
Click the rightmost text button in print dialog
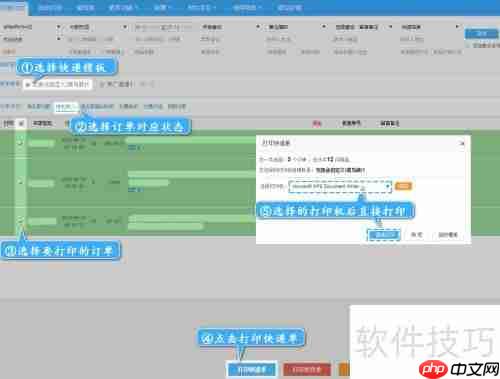tap(448, 235)
